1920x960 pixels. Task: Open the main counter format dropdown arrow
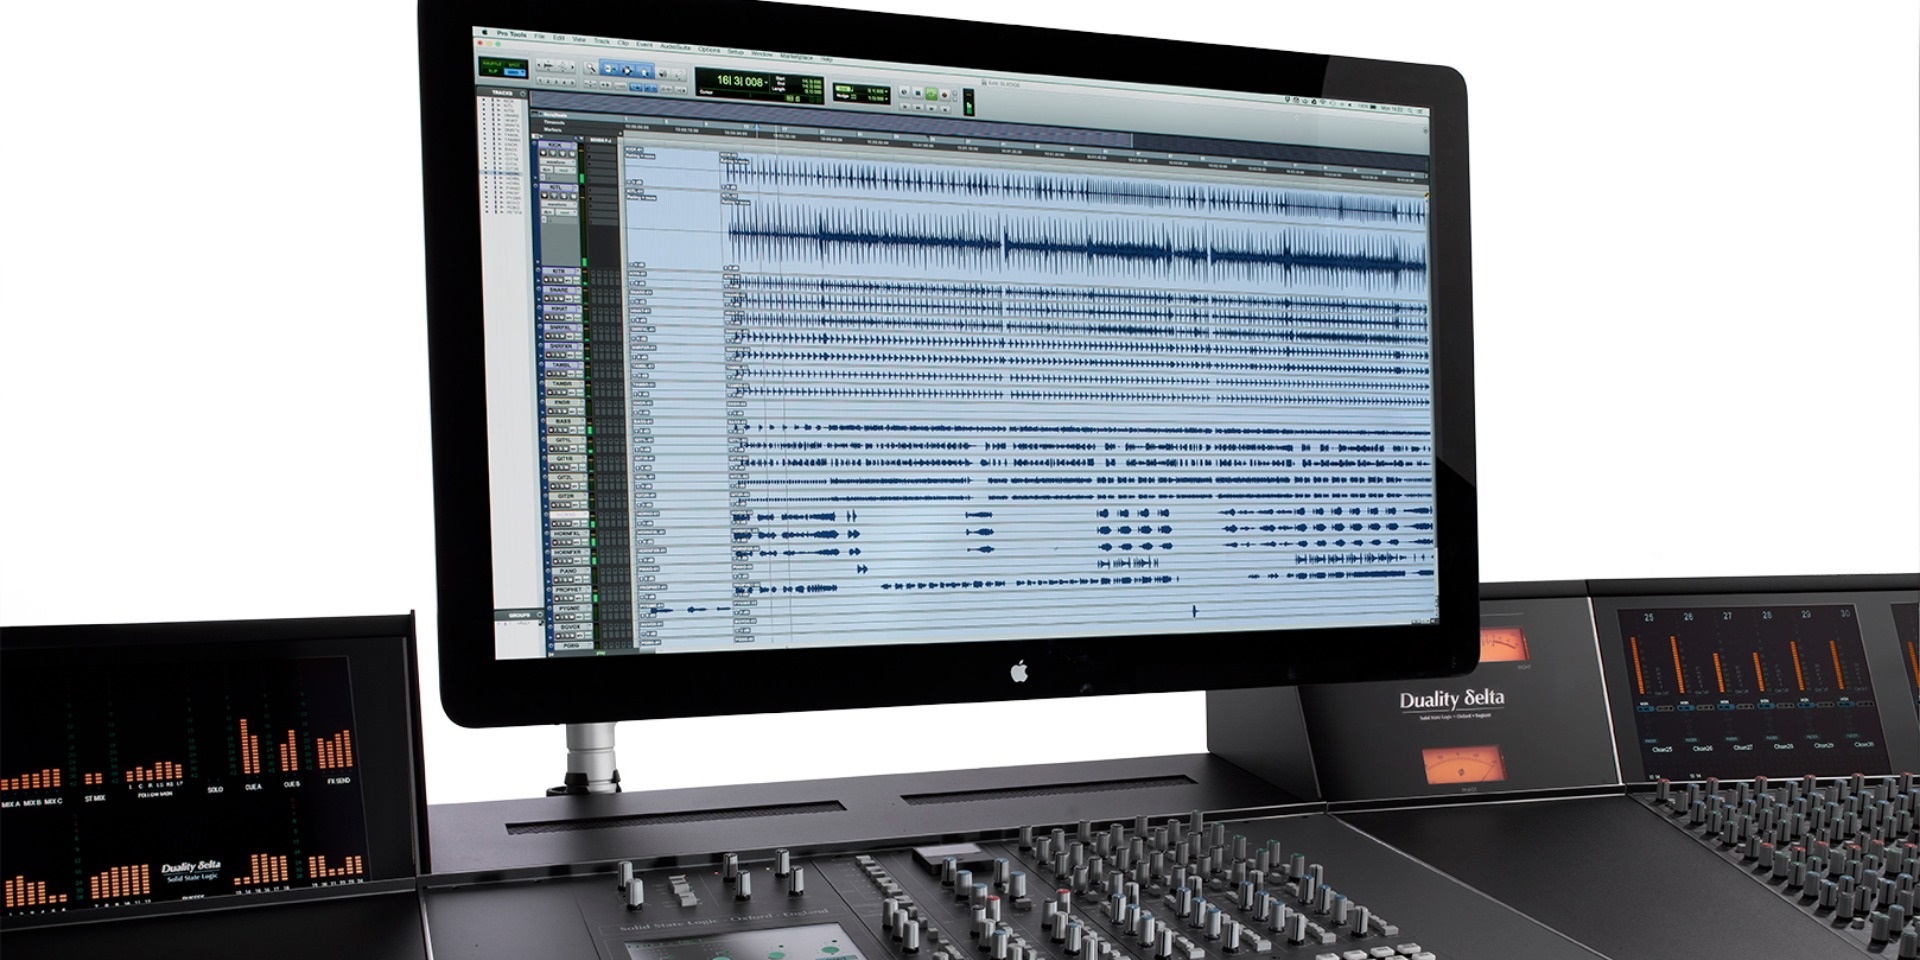click(766, 82)
